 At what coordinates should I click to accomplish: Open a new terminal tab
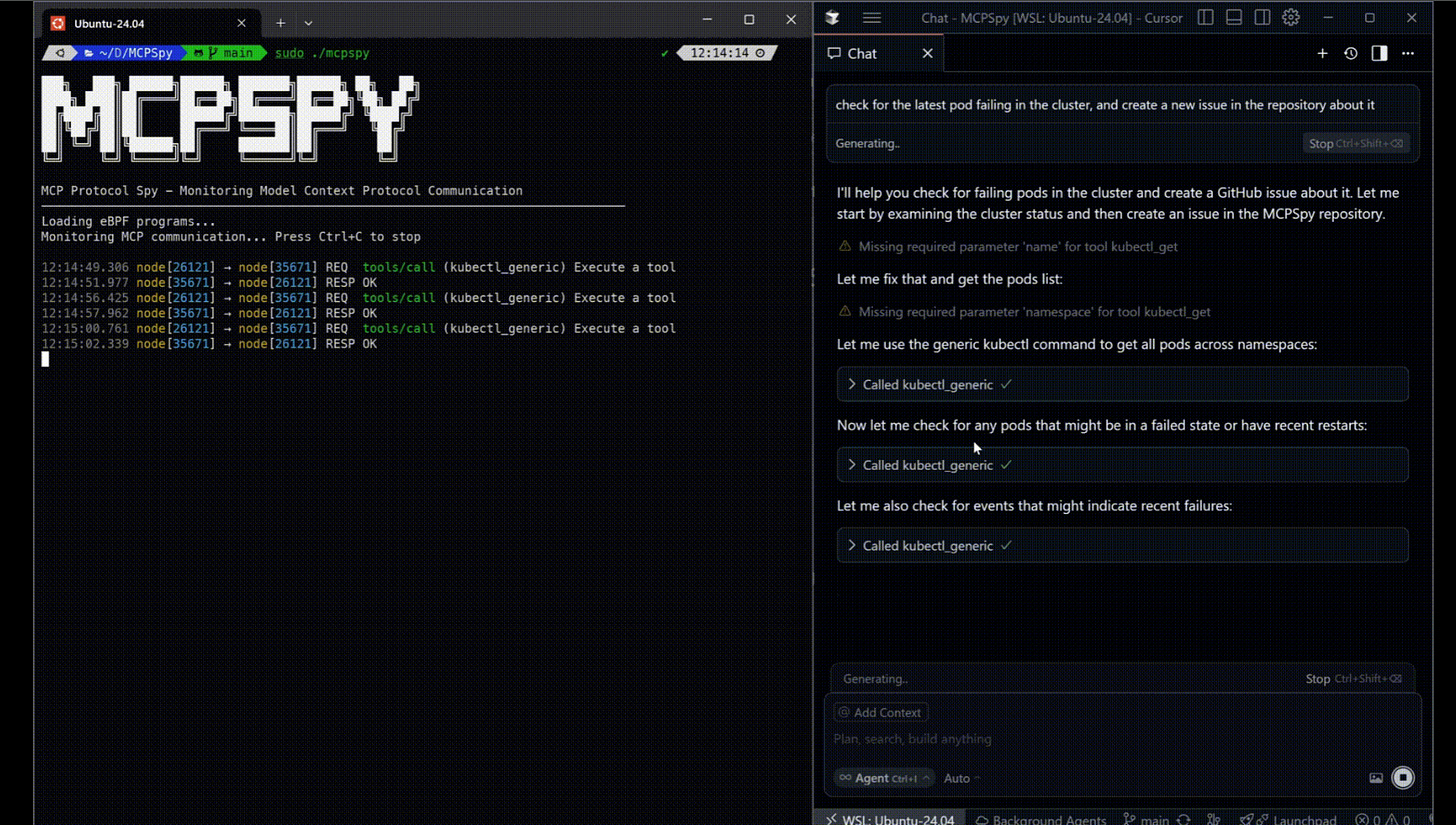[x=280, y=23]
